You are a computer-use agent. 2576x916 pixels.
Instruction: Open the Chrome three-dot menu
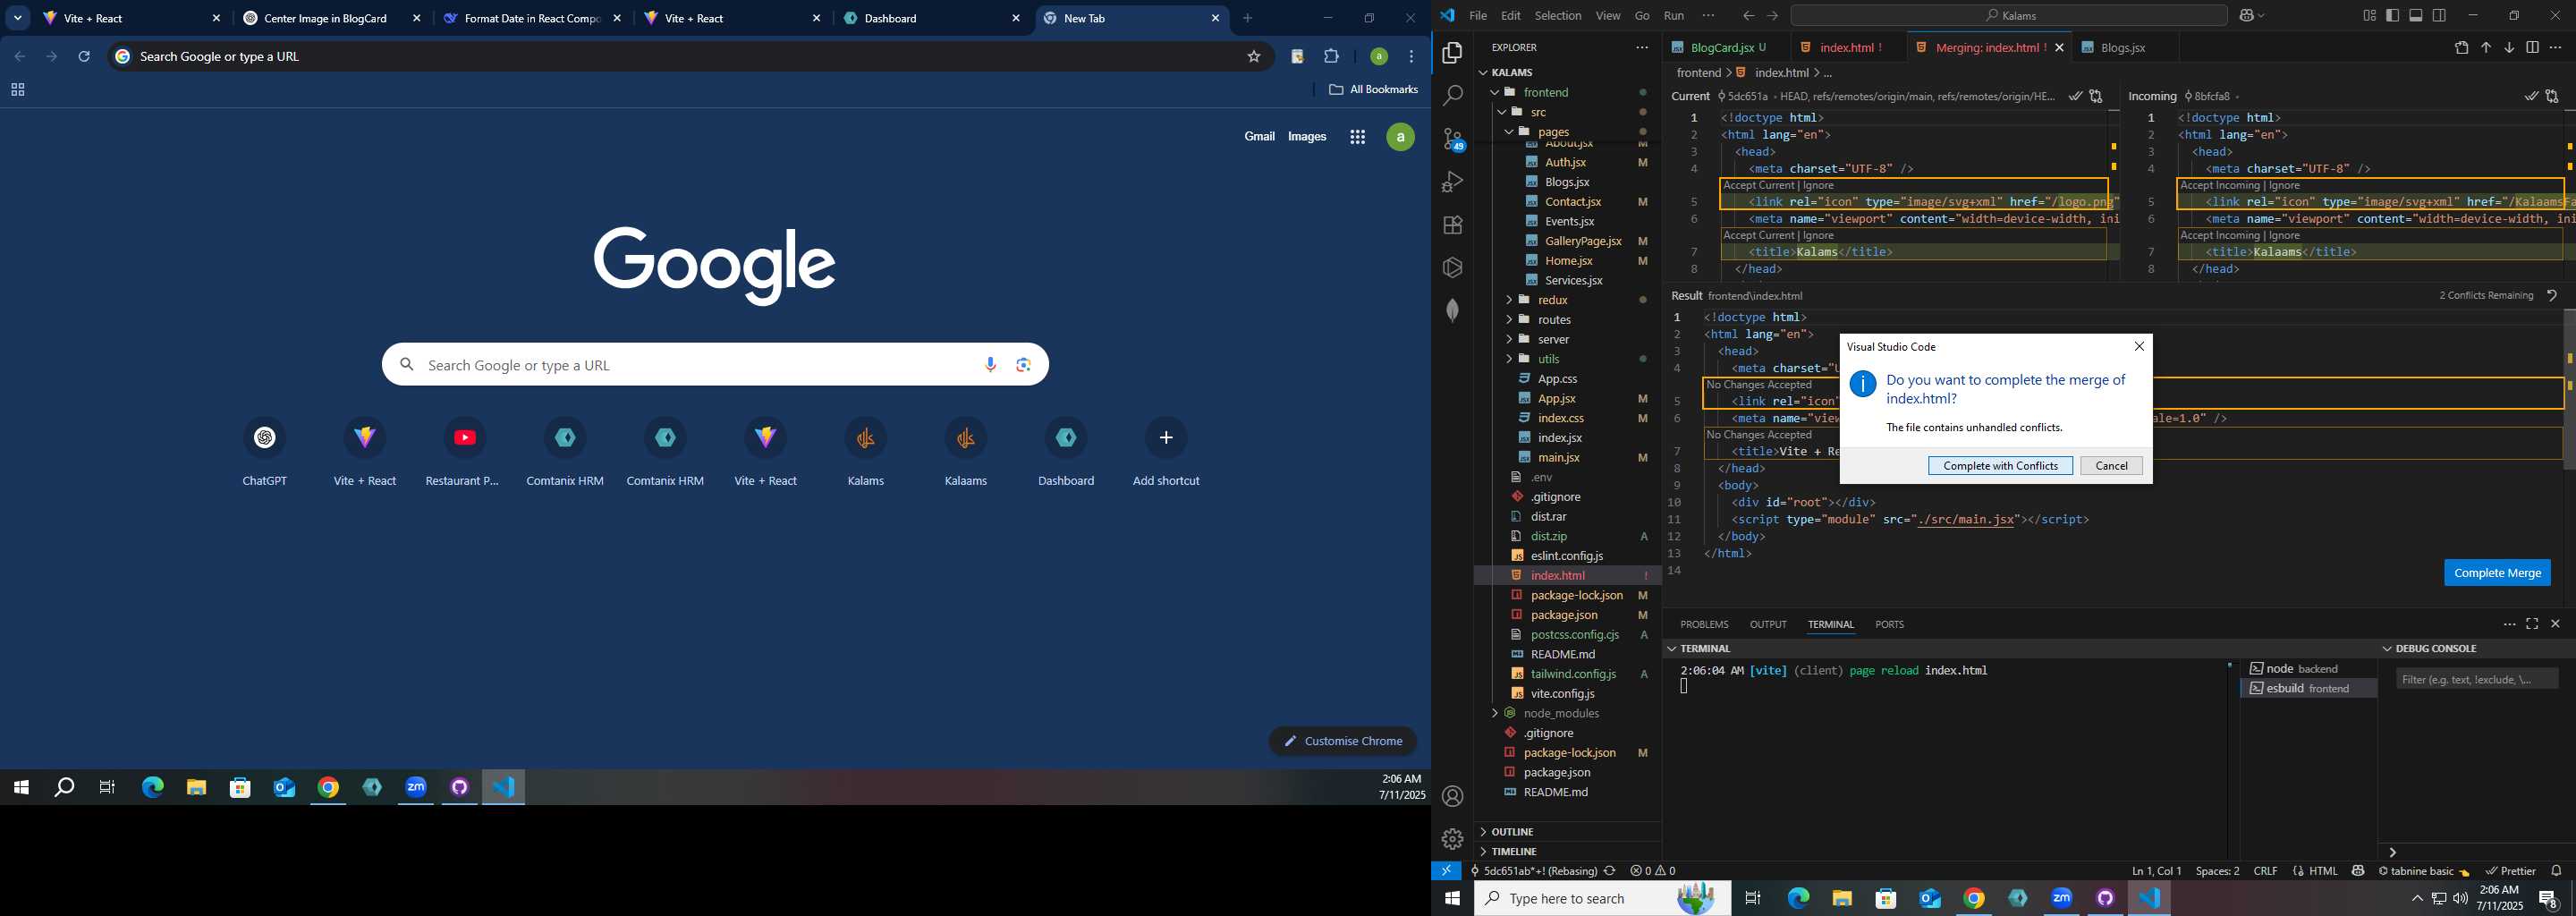pos(1411,56)
